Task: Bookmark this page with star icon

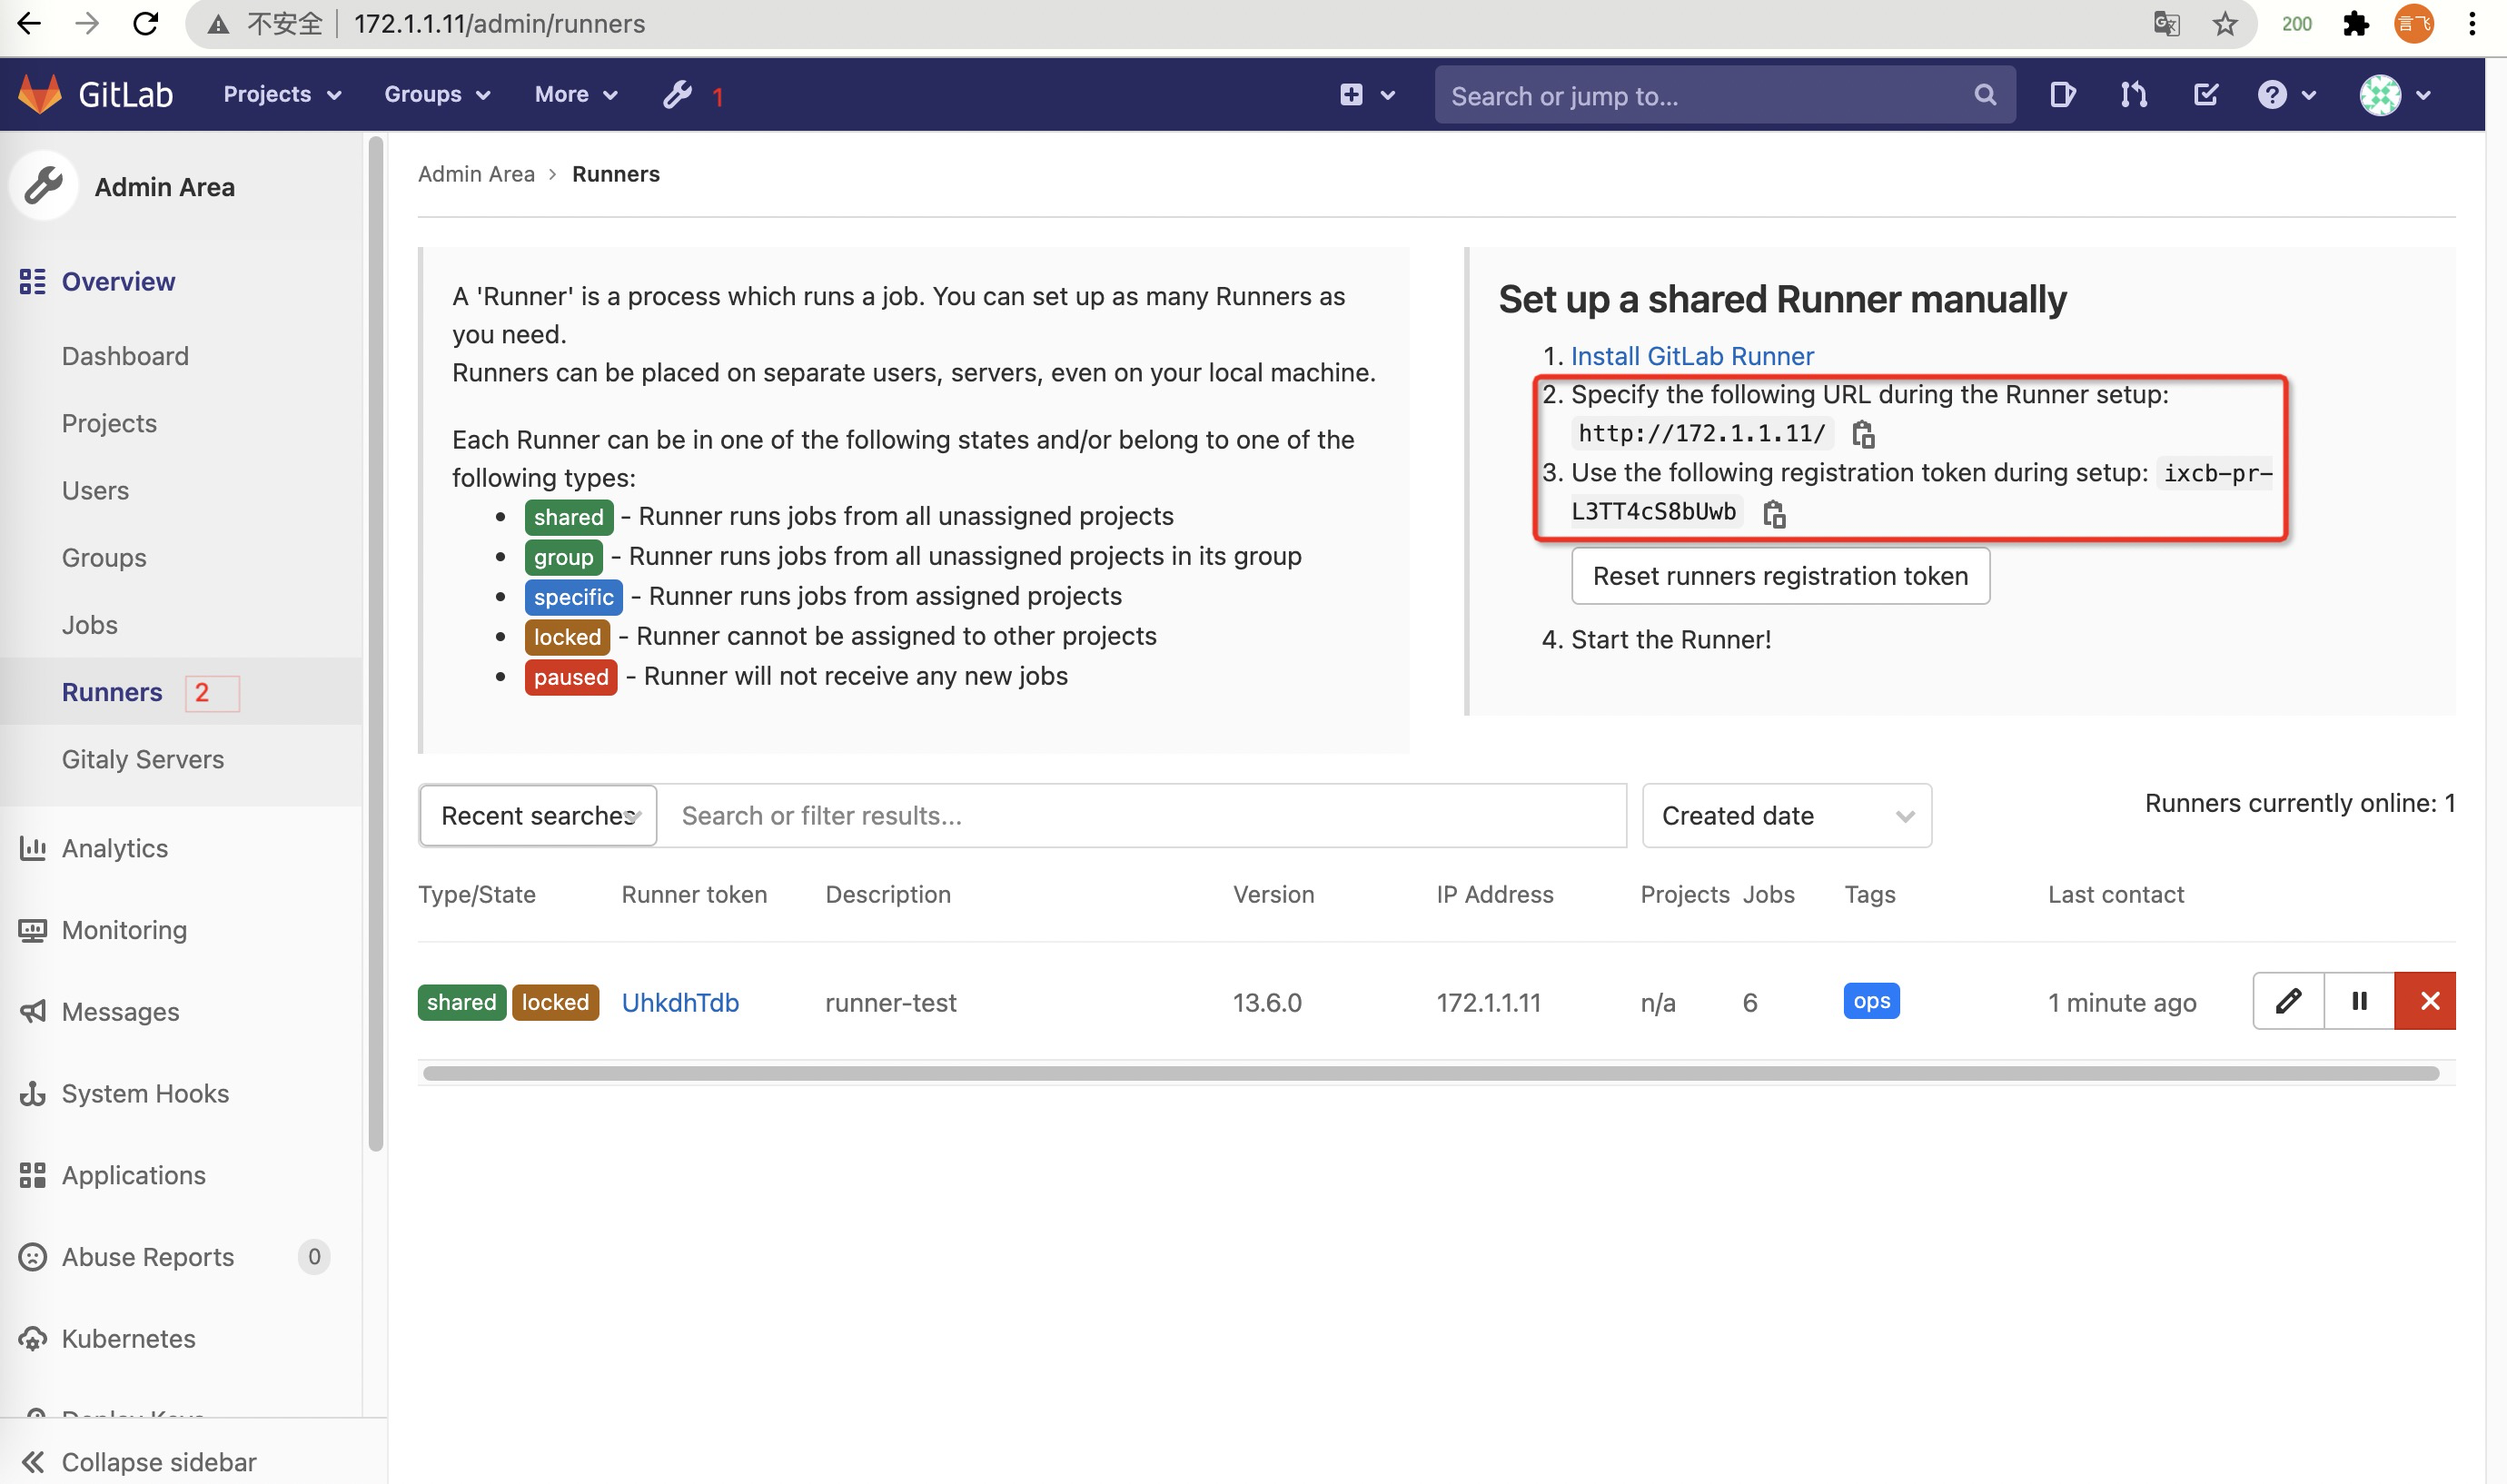Action: click(2224, 23)
